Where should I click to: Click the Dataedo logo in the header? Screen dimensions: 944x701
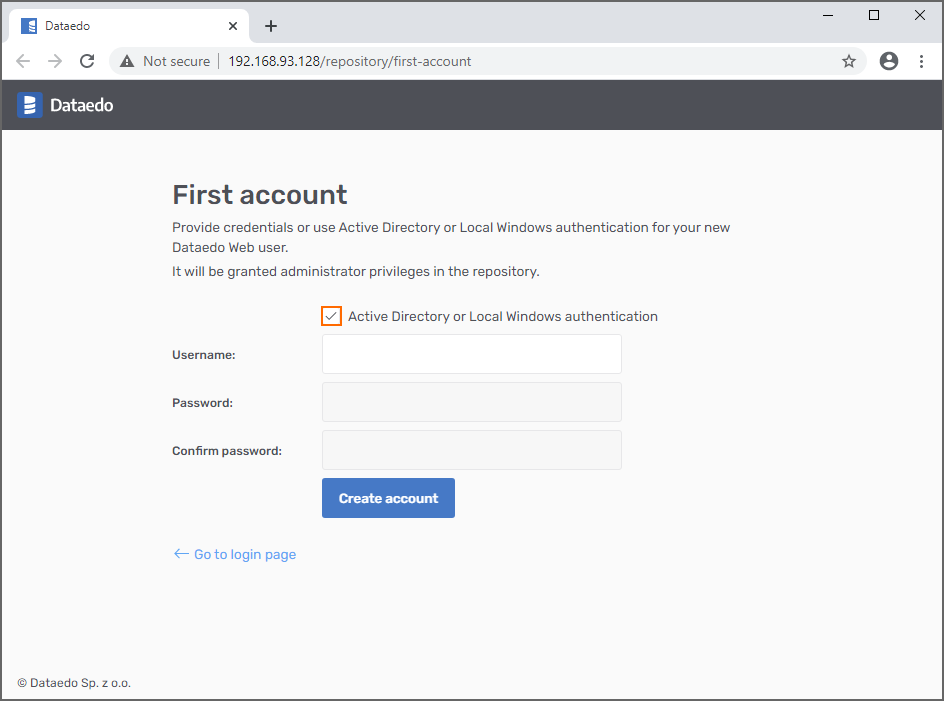tap(65, 105)
